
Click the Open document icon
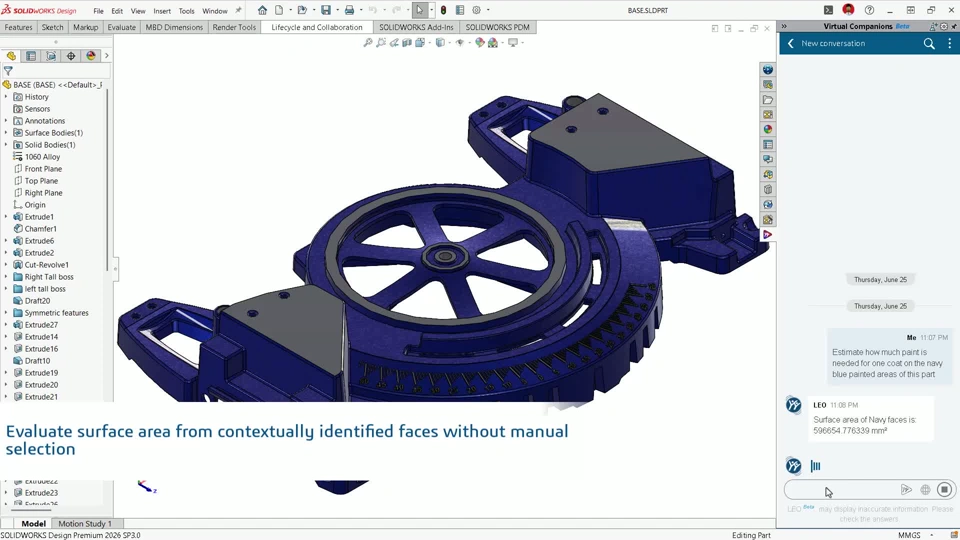pos(302,10)
